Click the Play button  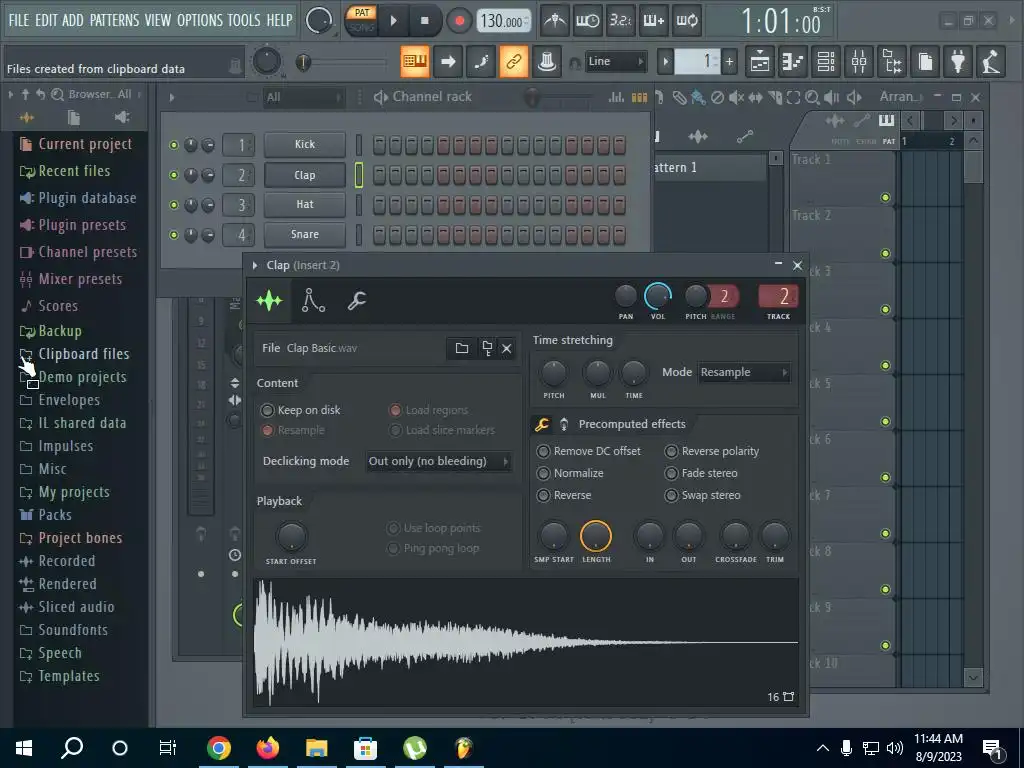[x=394, y=21]
